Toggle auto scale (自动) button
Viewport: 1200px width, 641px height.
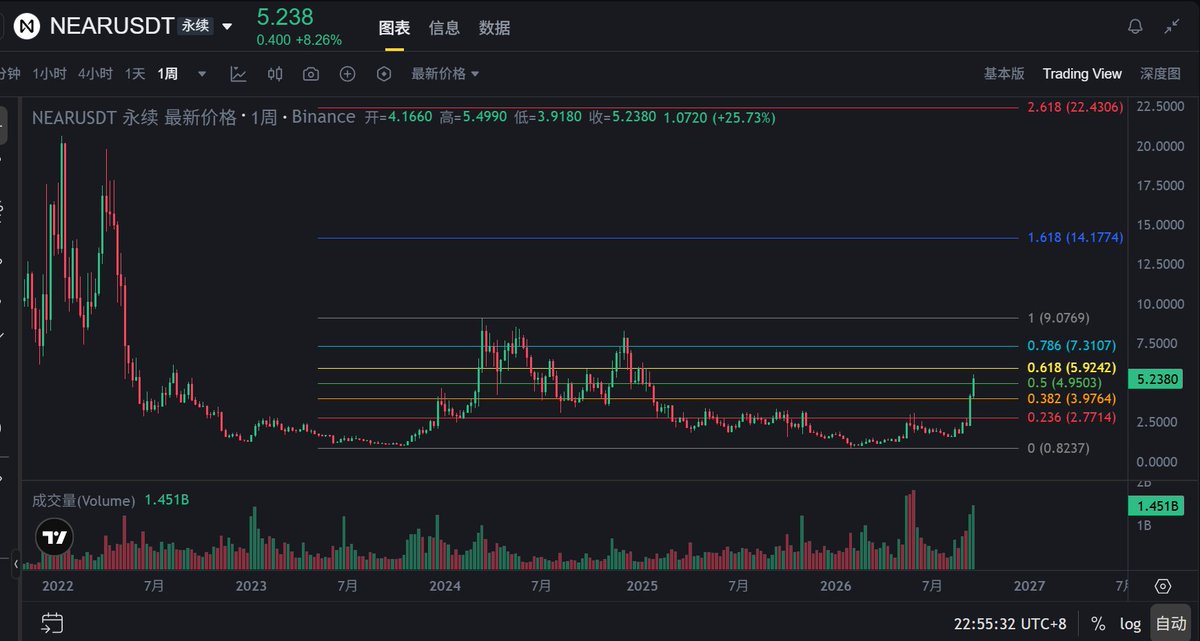(1170, 623)
